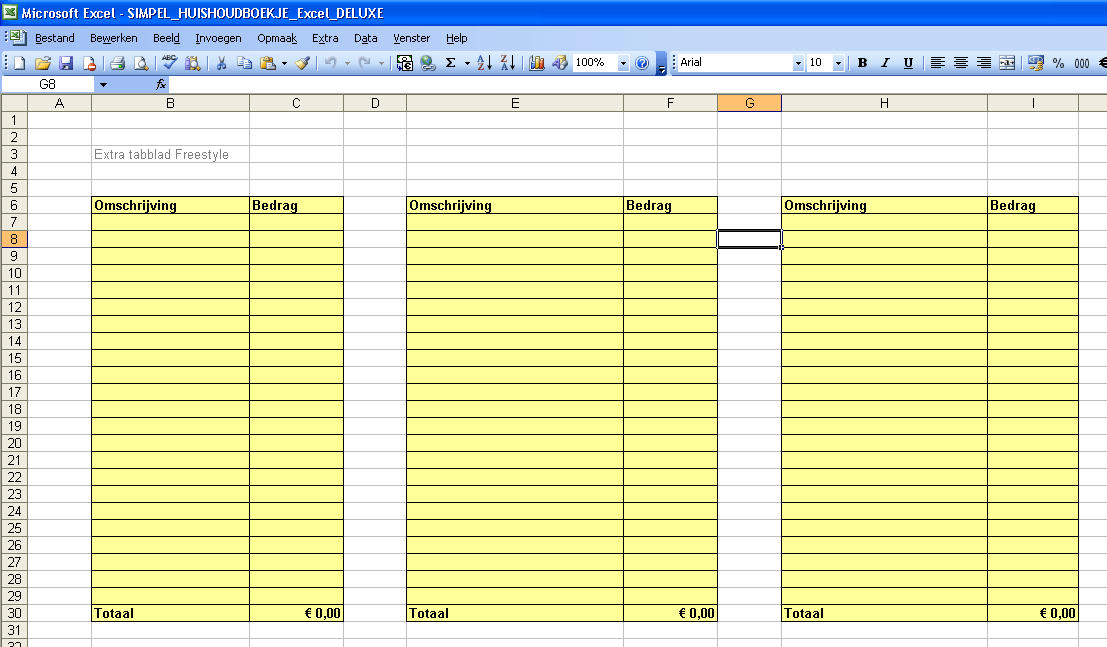Expand the 100% zoom dropdown
The image size is (1107, 647).
pyautogui.click(x=623, y=63)
